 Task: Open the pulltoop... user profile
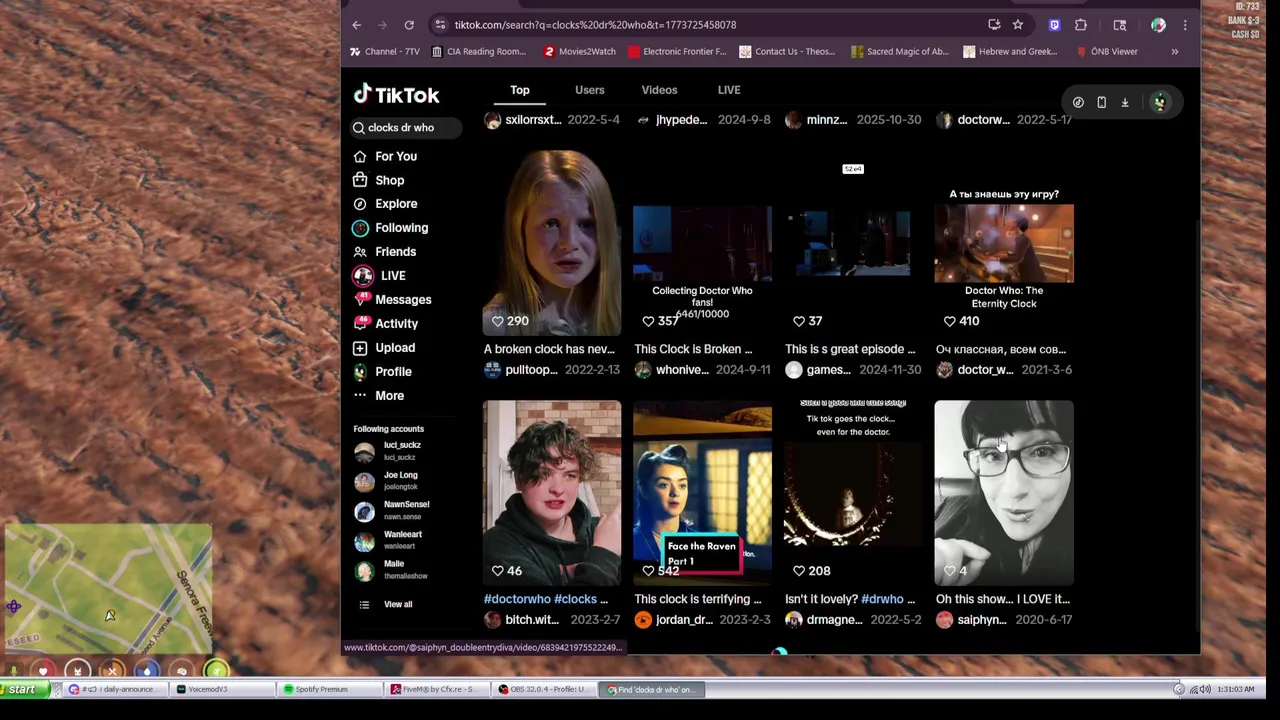coord(531,370)
